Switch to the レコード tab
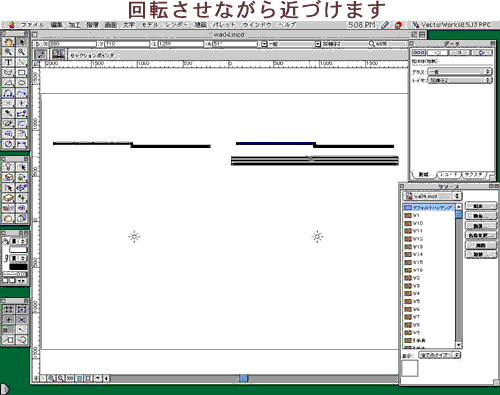The image size is (500, 395). pos(448,175)
